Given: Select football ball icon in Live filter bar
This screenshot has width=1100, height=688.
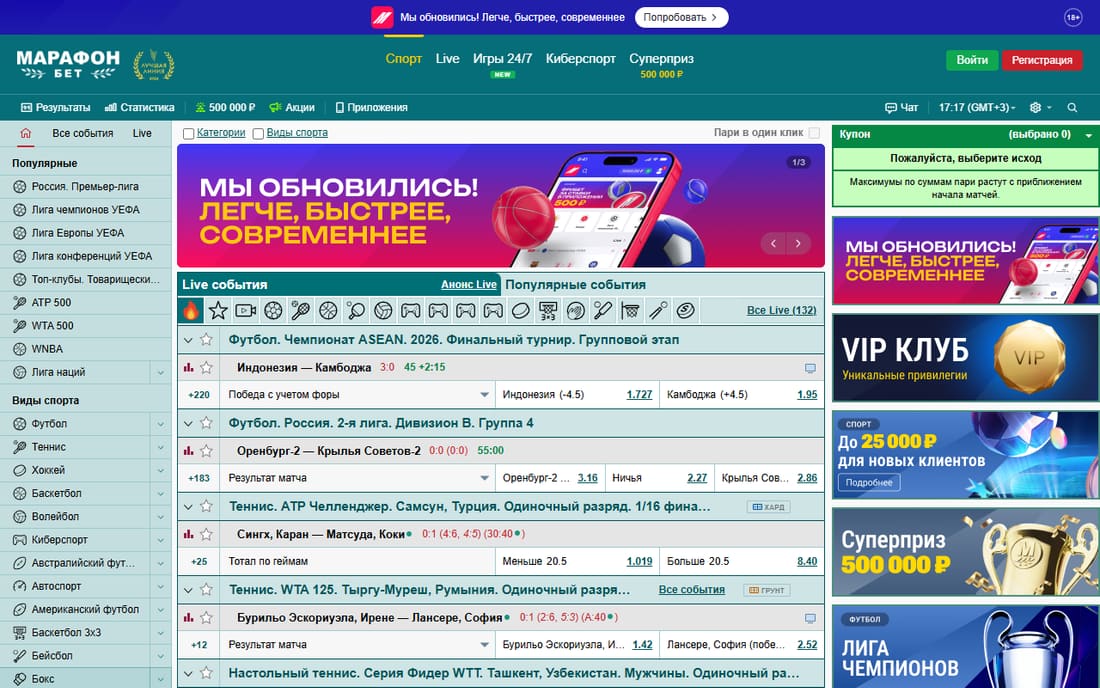Looking at the screenshot, I should pos(273,310).
